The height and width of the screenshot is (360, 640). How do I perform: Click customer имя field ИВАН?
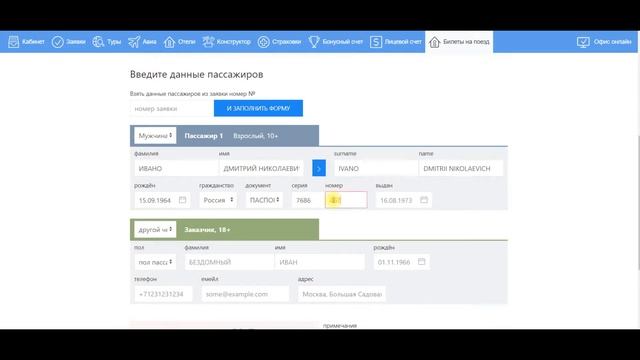click(x=320, y=262)
